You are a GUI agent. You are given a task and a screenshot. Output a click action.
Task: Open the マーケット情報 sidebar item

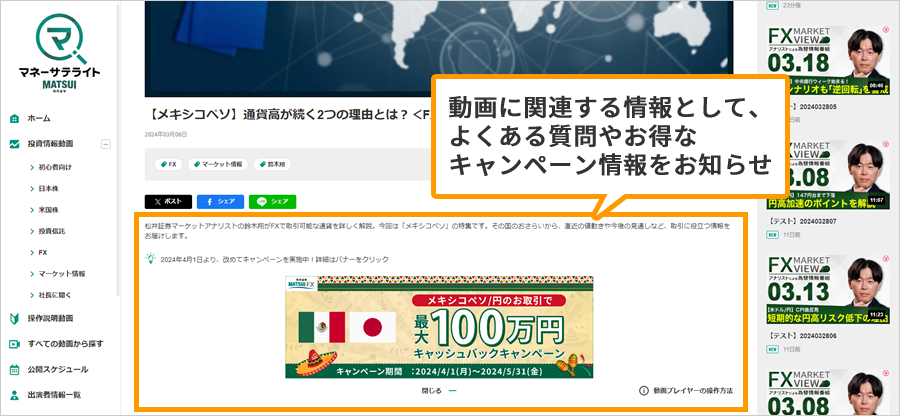point(62,274)
